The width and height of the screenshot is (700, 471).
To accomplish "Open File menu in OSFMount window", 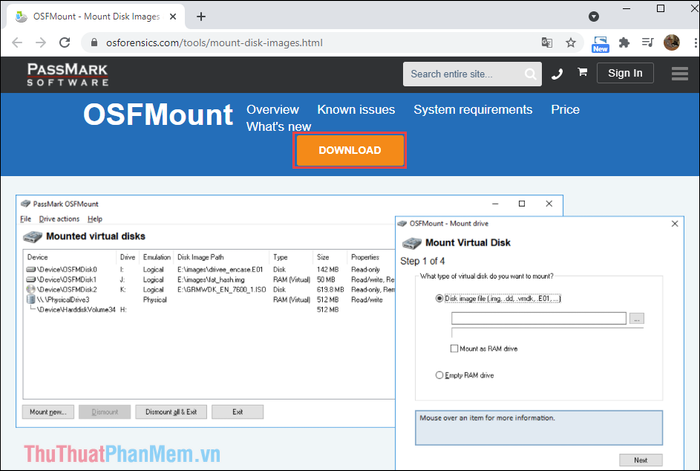I will click(25, 219).
